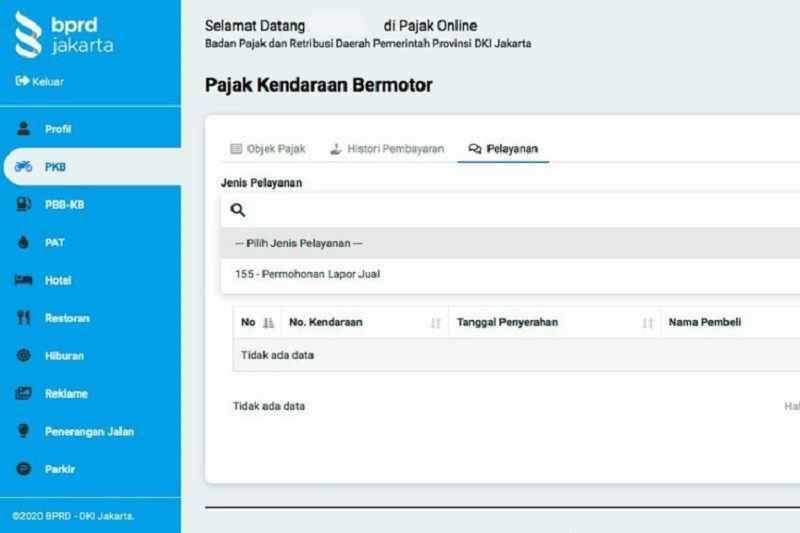Open Penerangan Jalan menu
800x533 pixels.
coord(90,431)
